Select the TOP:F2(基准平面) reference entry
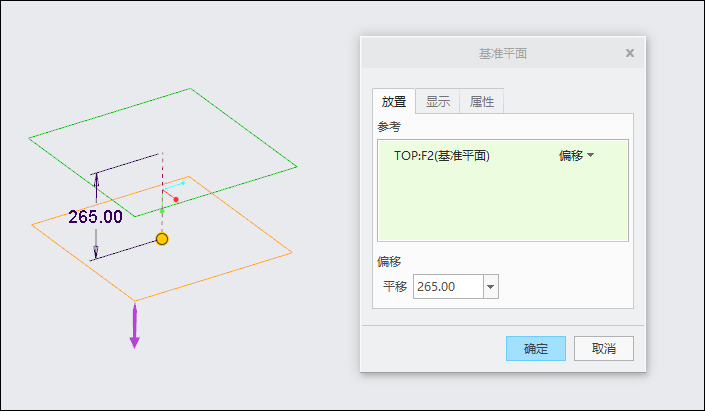Viewport: 705px width, 411px height. (441, 156)
